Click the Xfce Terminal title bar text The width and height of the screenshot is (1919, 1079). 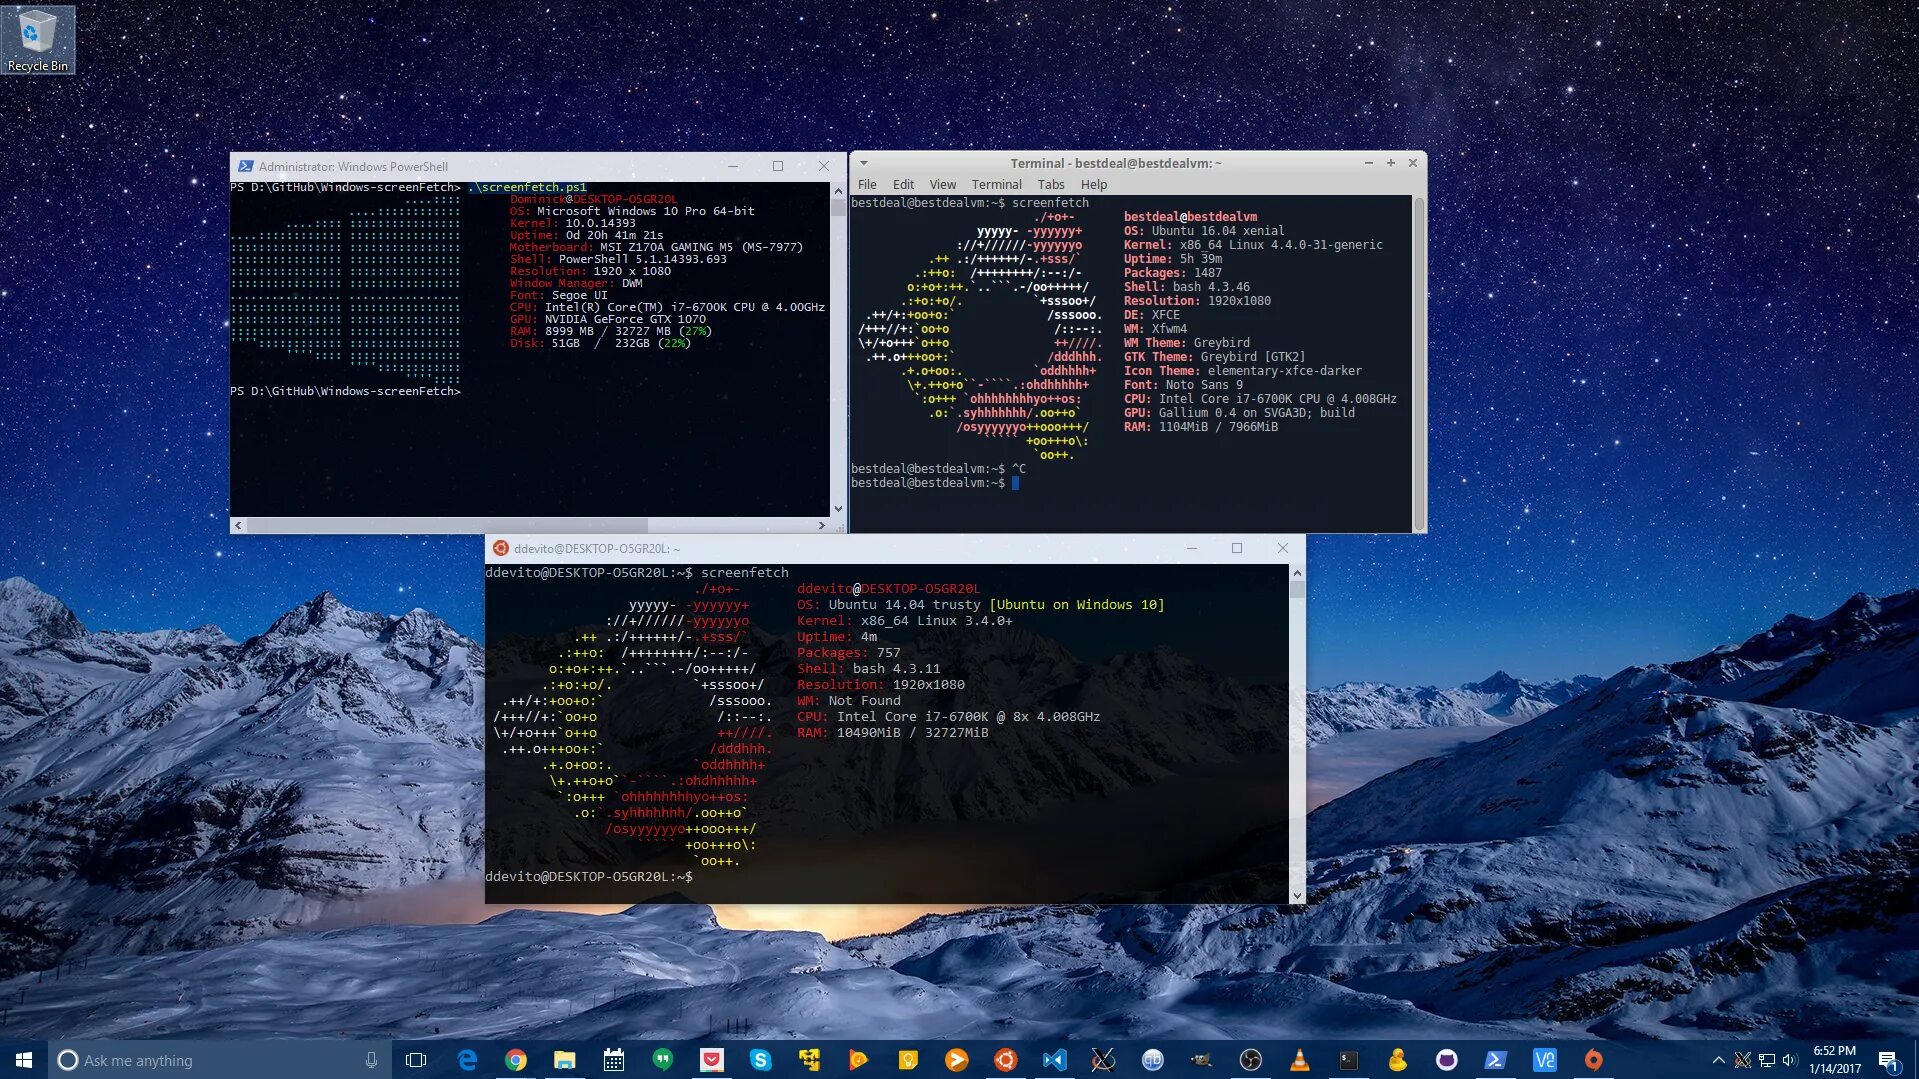click(1116, 163)
